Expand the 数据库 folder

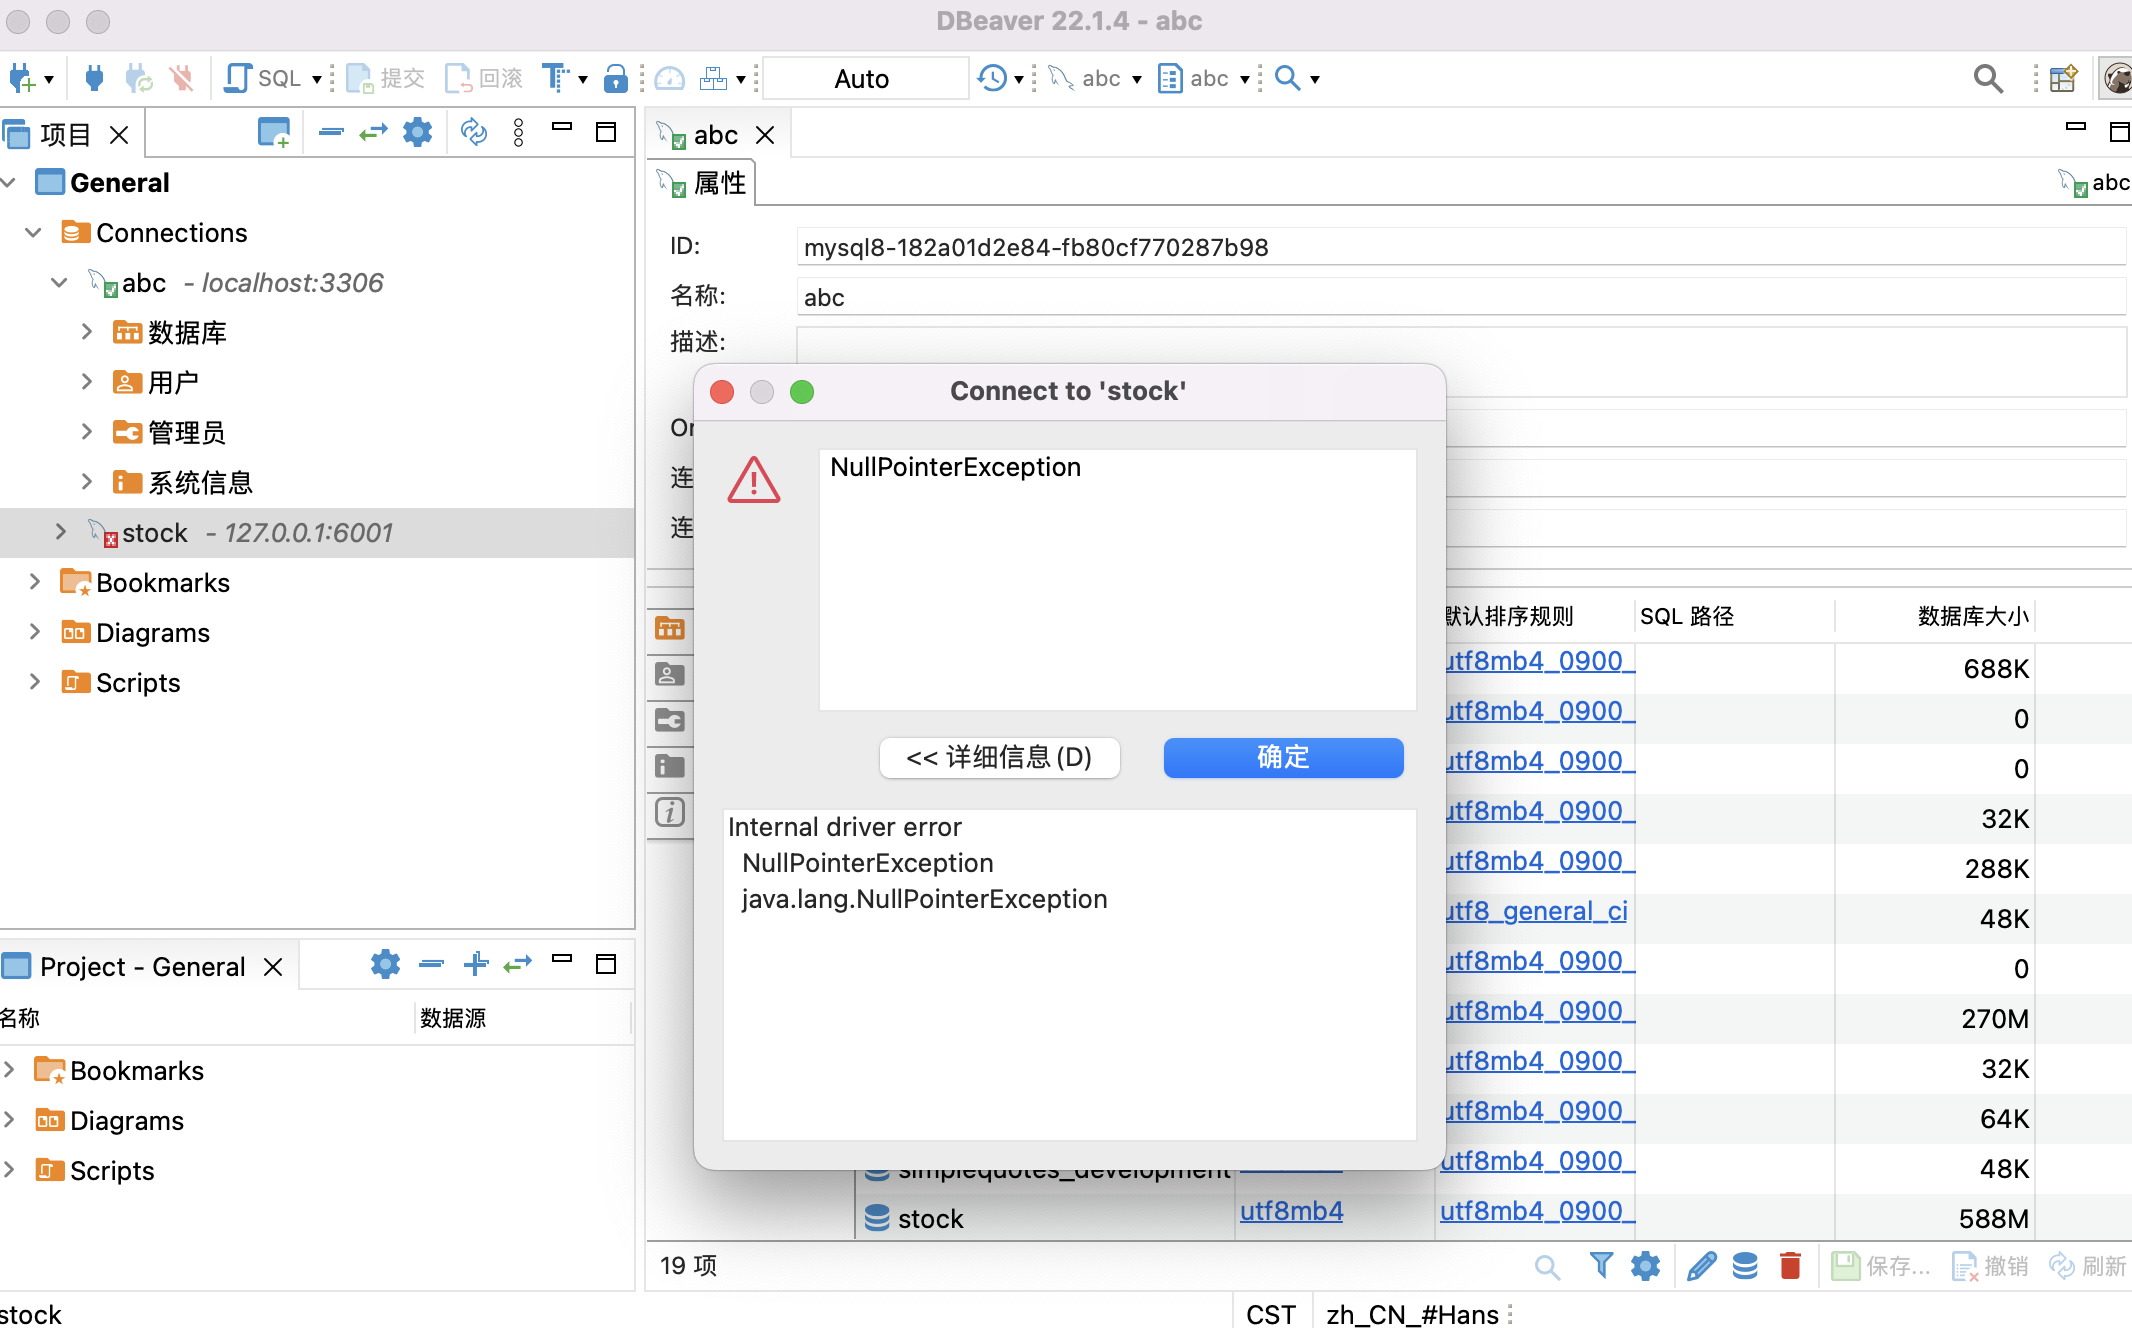pyautogui.click(x=87, y=332)
